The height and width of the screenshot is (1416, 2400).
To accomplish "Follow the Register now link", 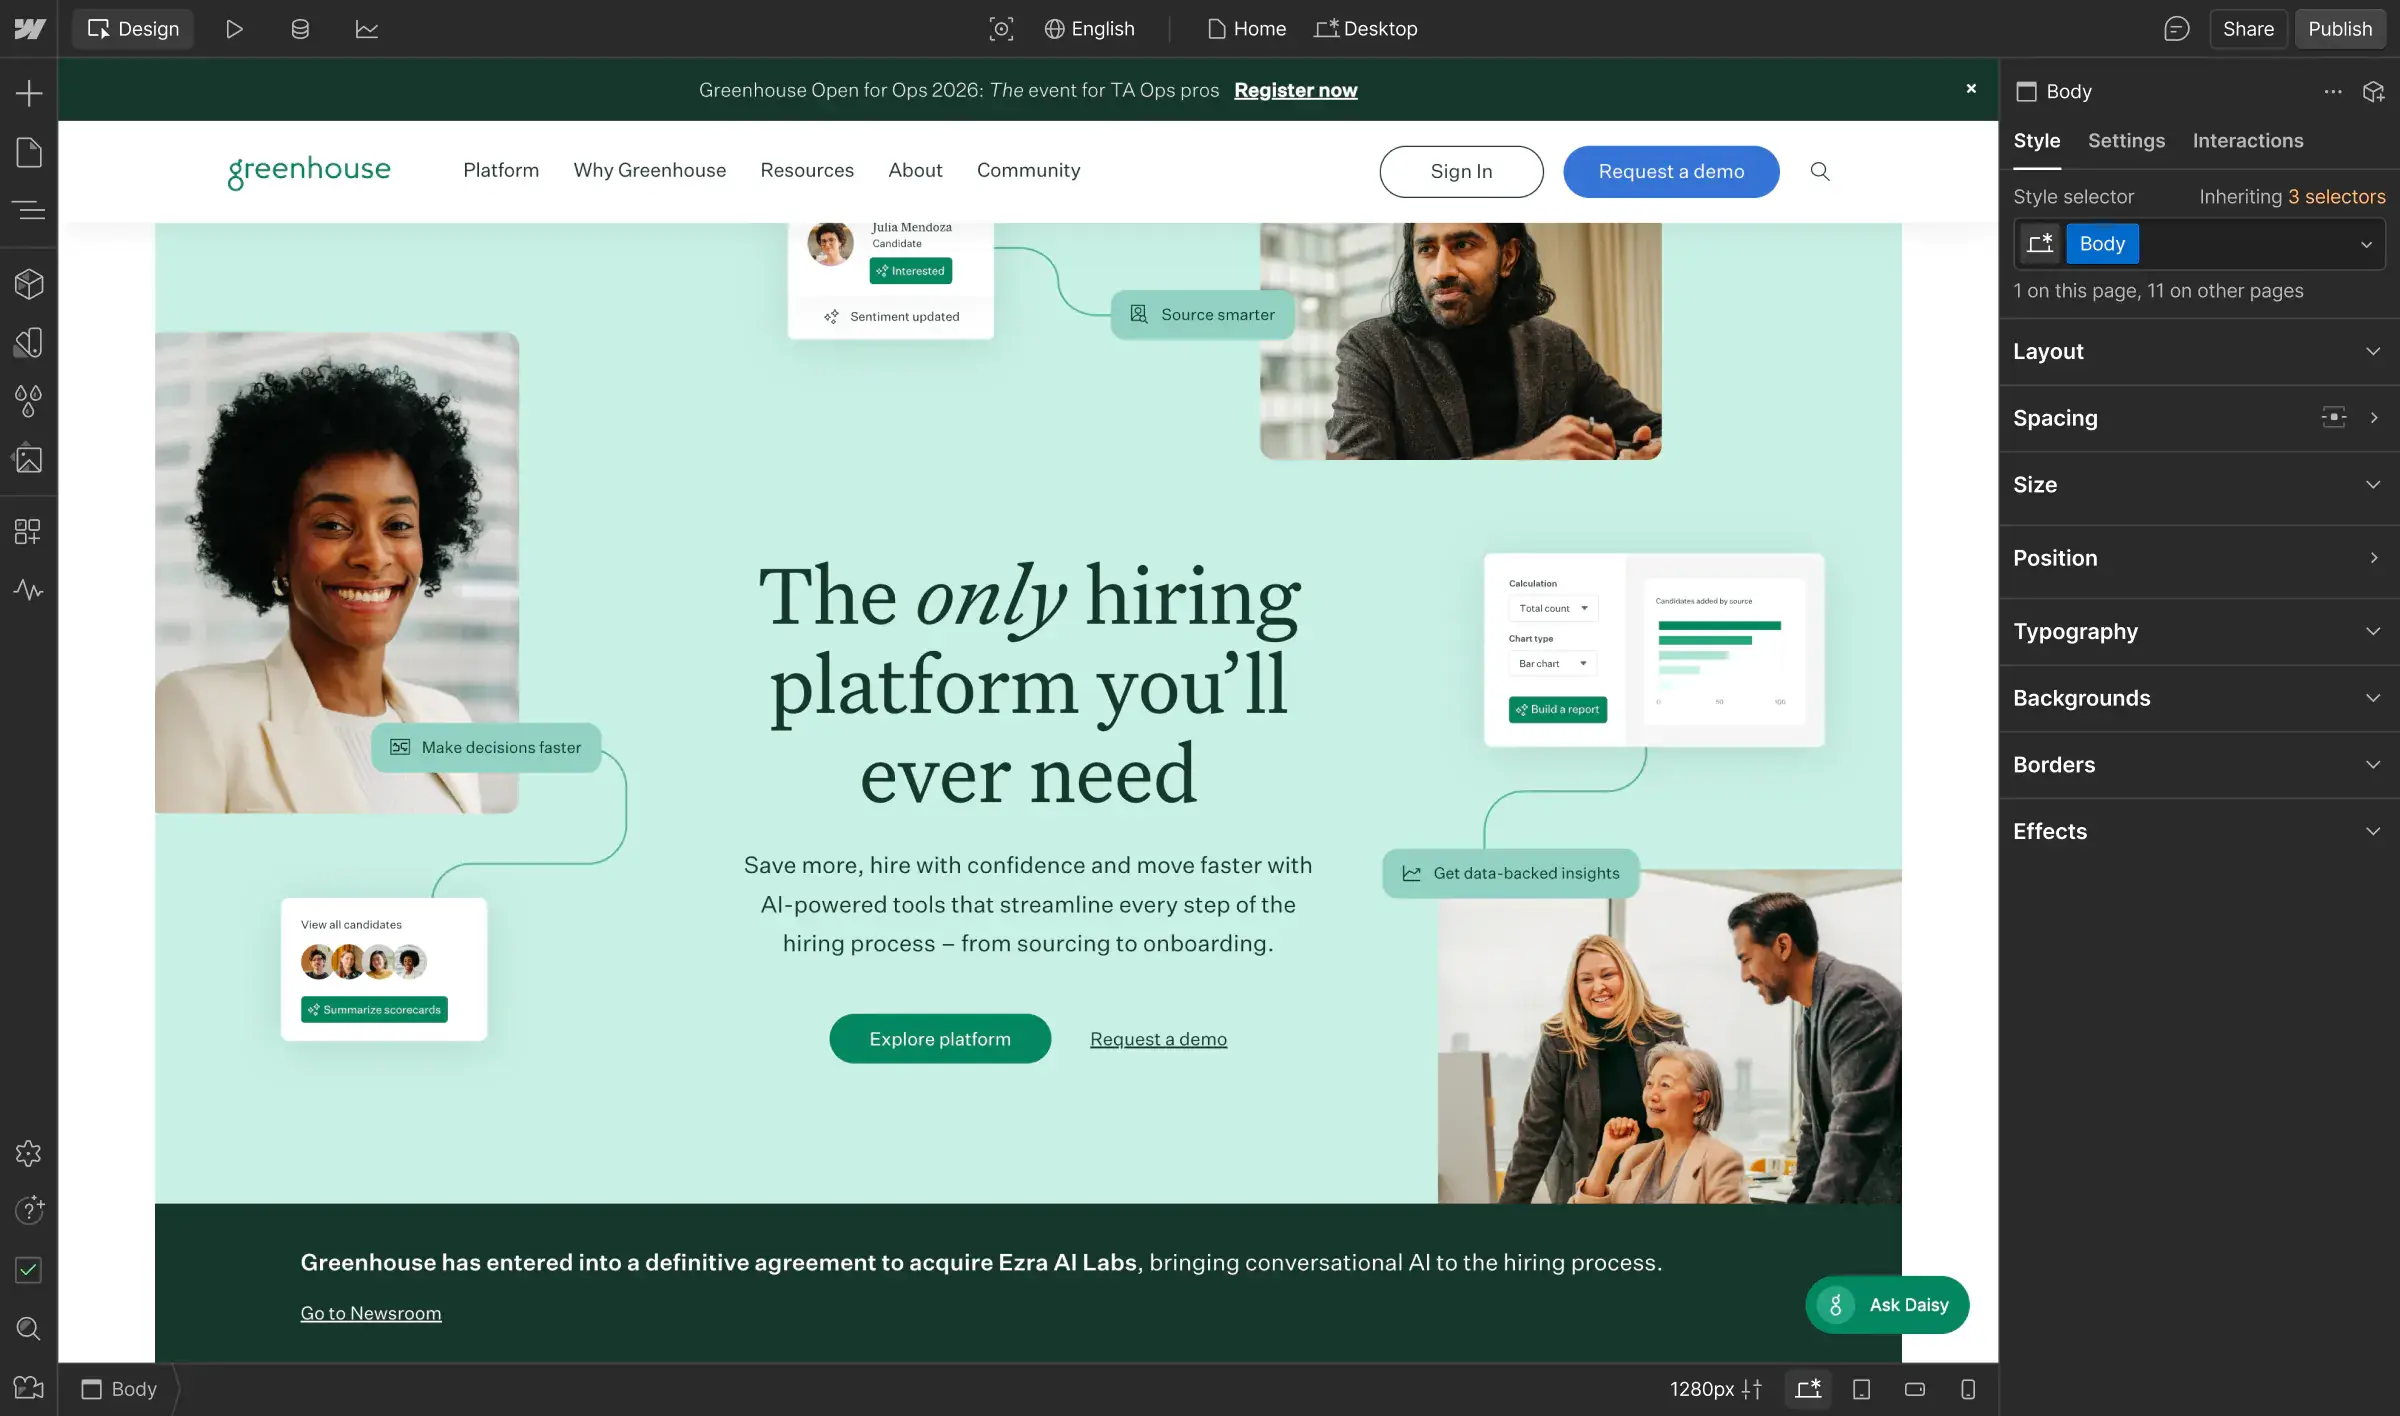I will pyautogui.click(x=1295, y=90).
